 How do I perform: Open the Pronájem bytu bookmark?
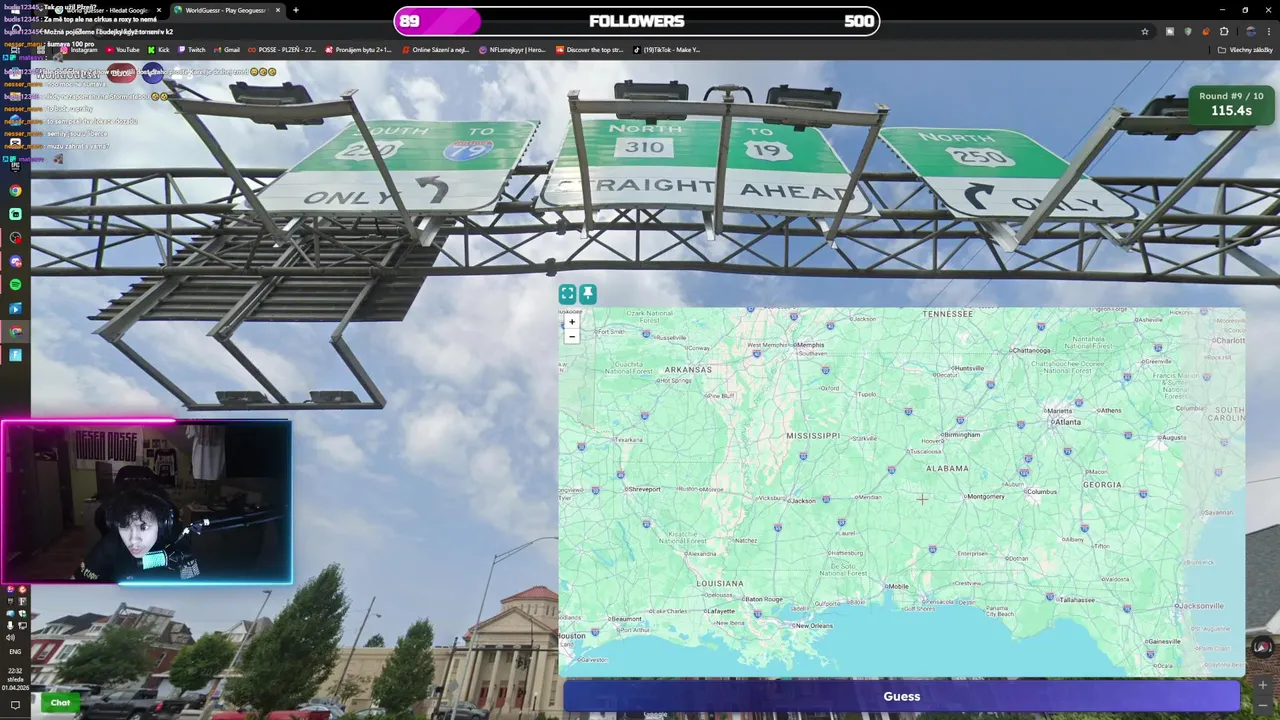358,49
